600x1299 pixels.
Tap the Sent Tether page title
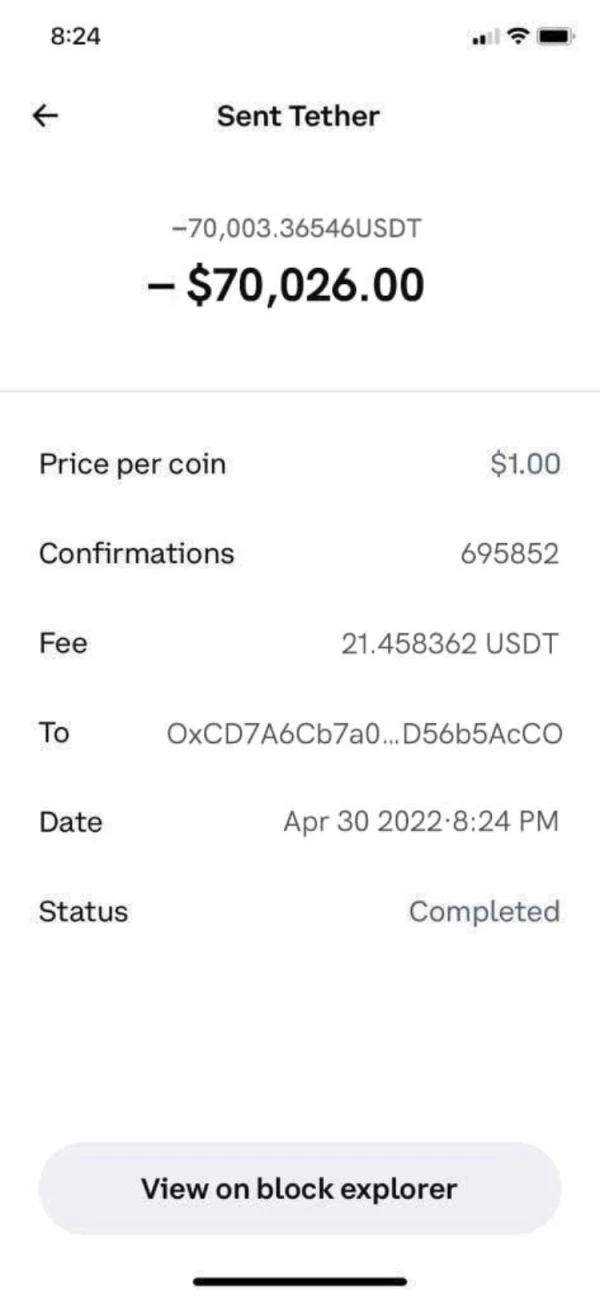point(298,116)
